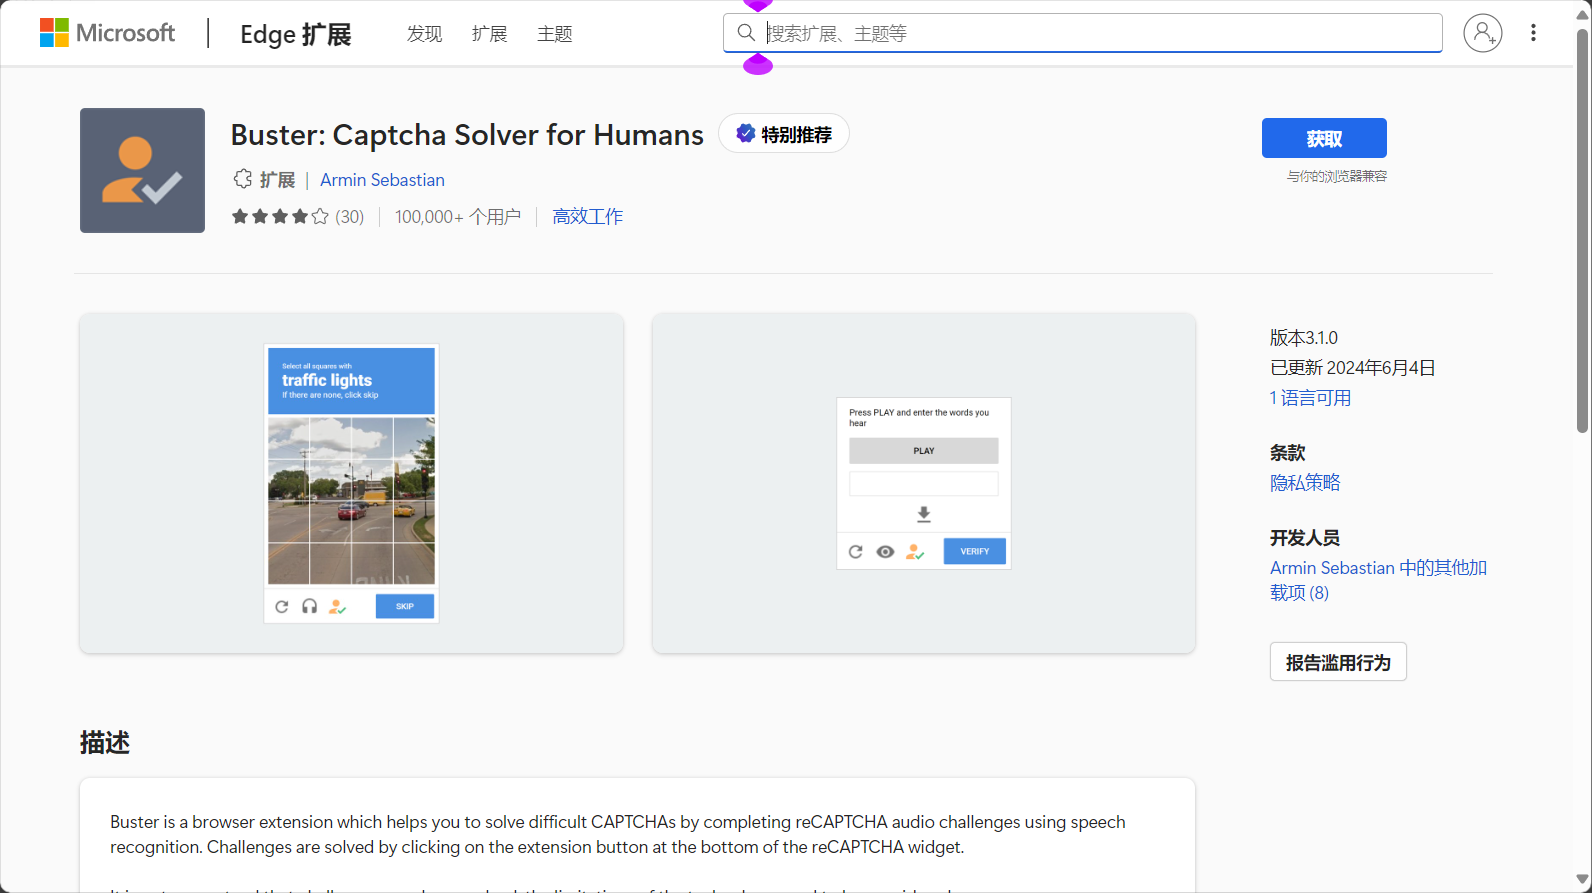Click the 版本3.1.0 text
The image size is (1592, 893).
click(x=1304, y=338)
